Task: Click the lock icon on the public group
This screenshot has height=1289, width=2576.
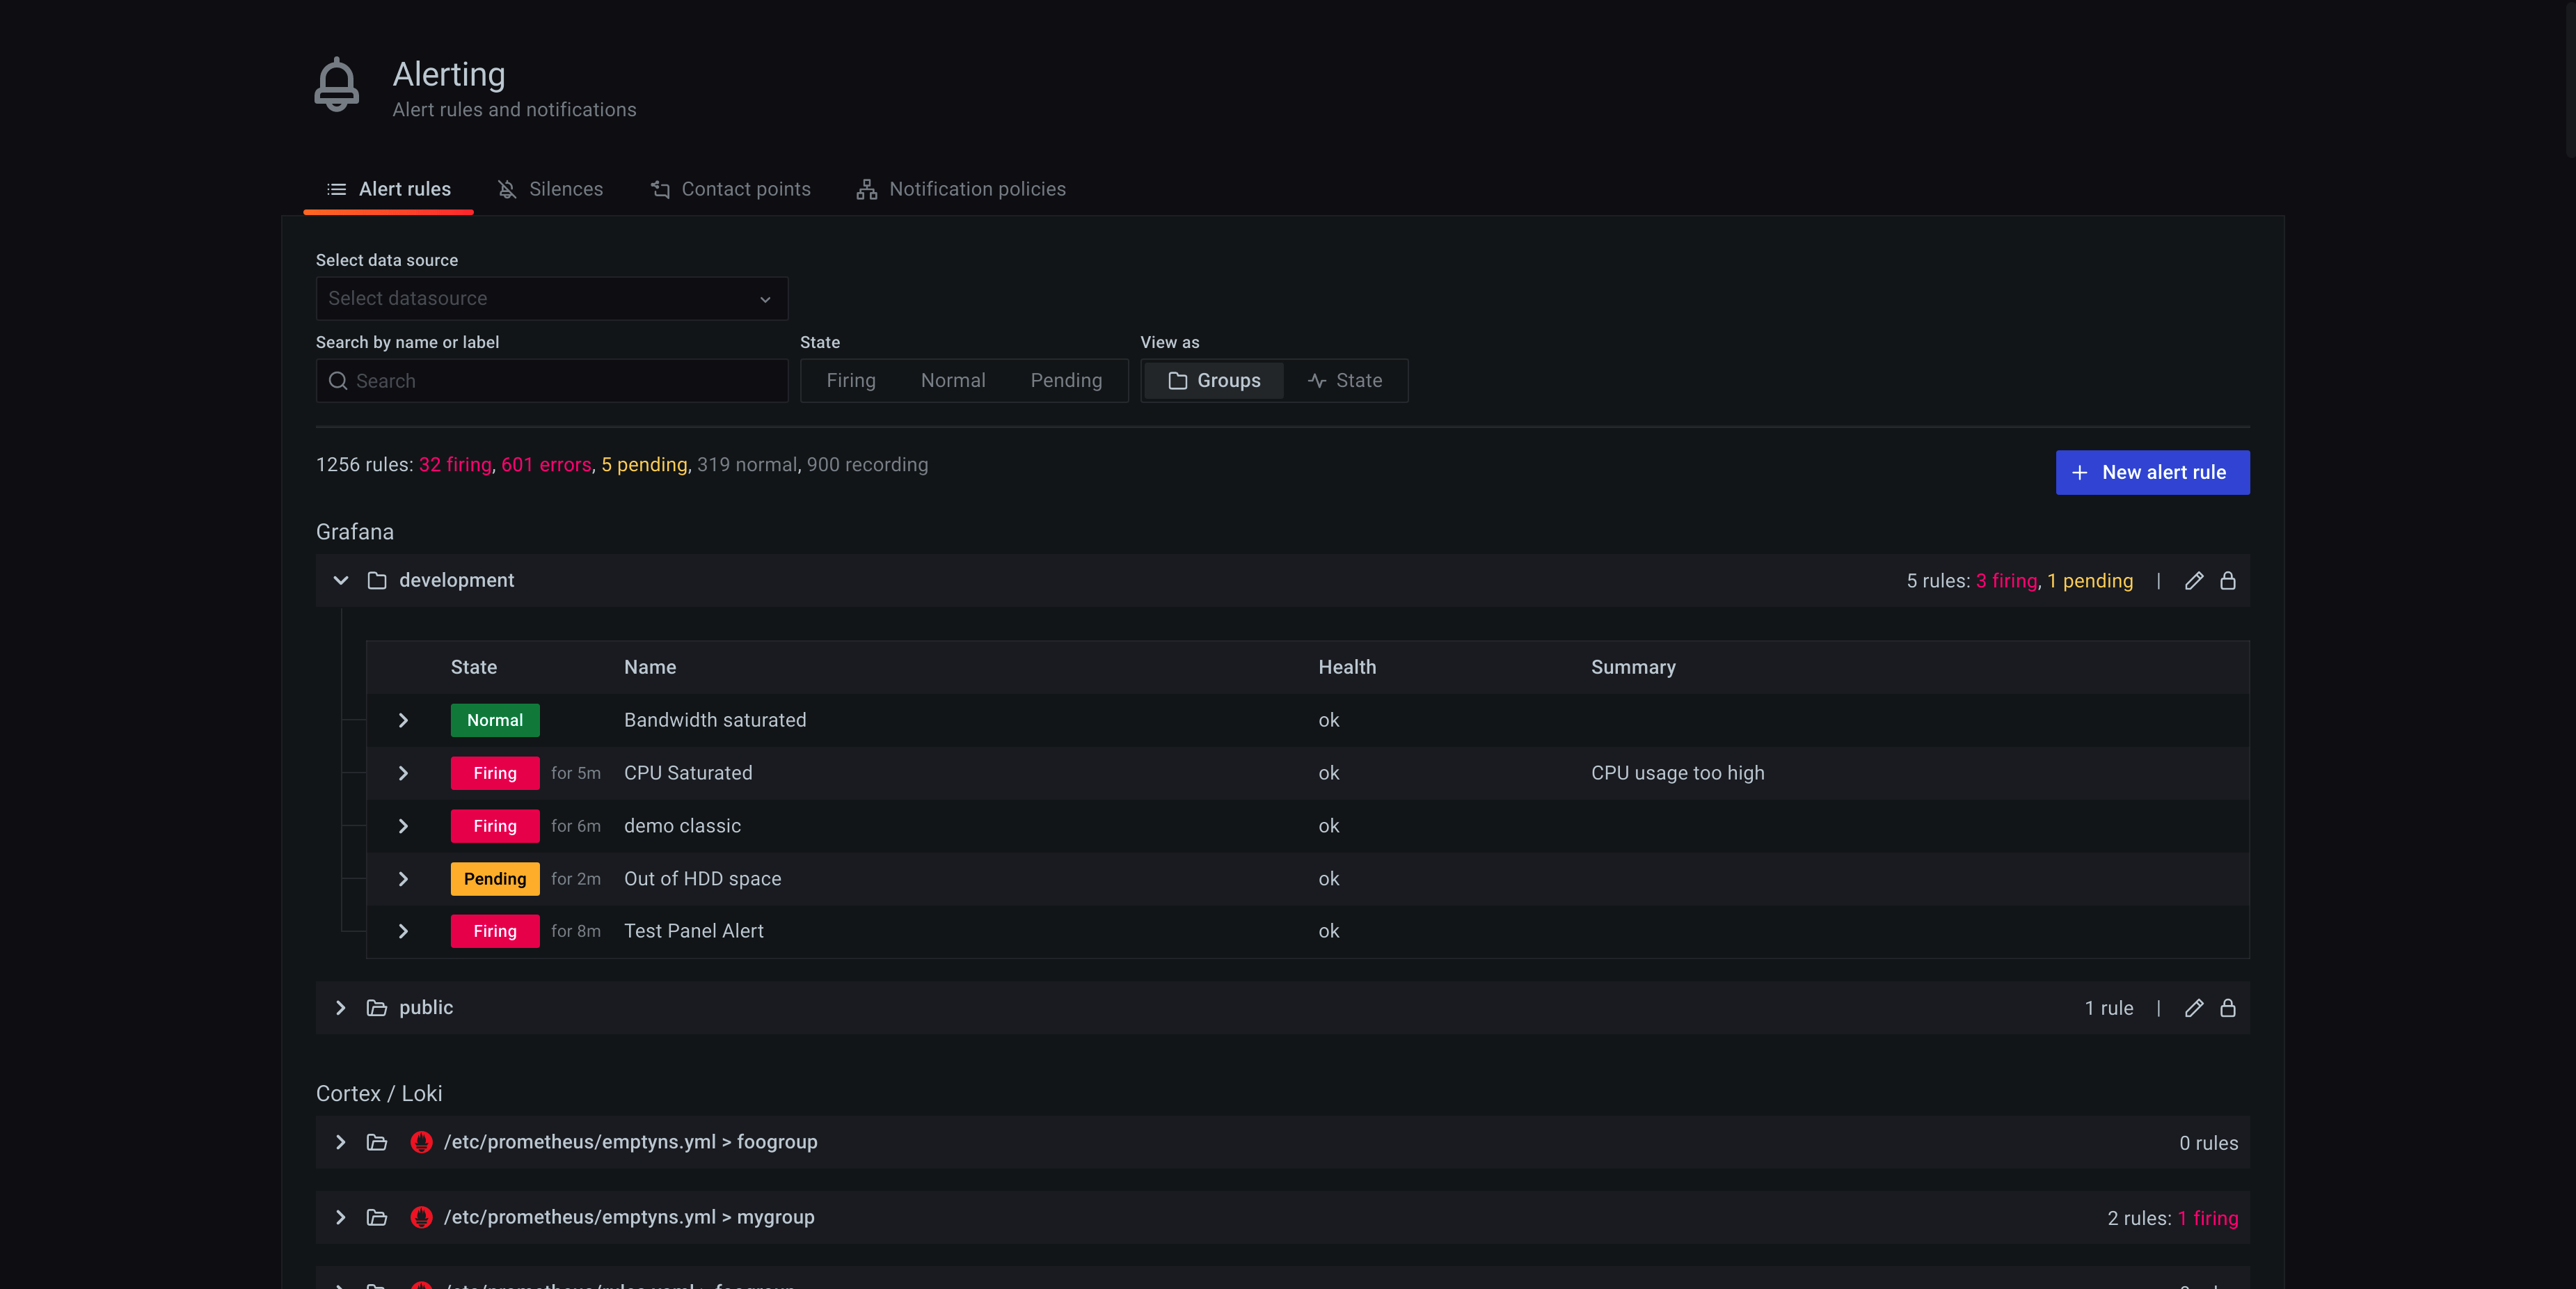Action: point(2228,1008)
